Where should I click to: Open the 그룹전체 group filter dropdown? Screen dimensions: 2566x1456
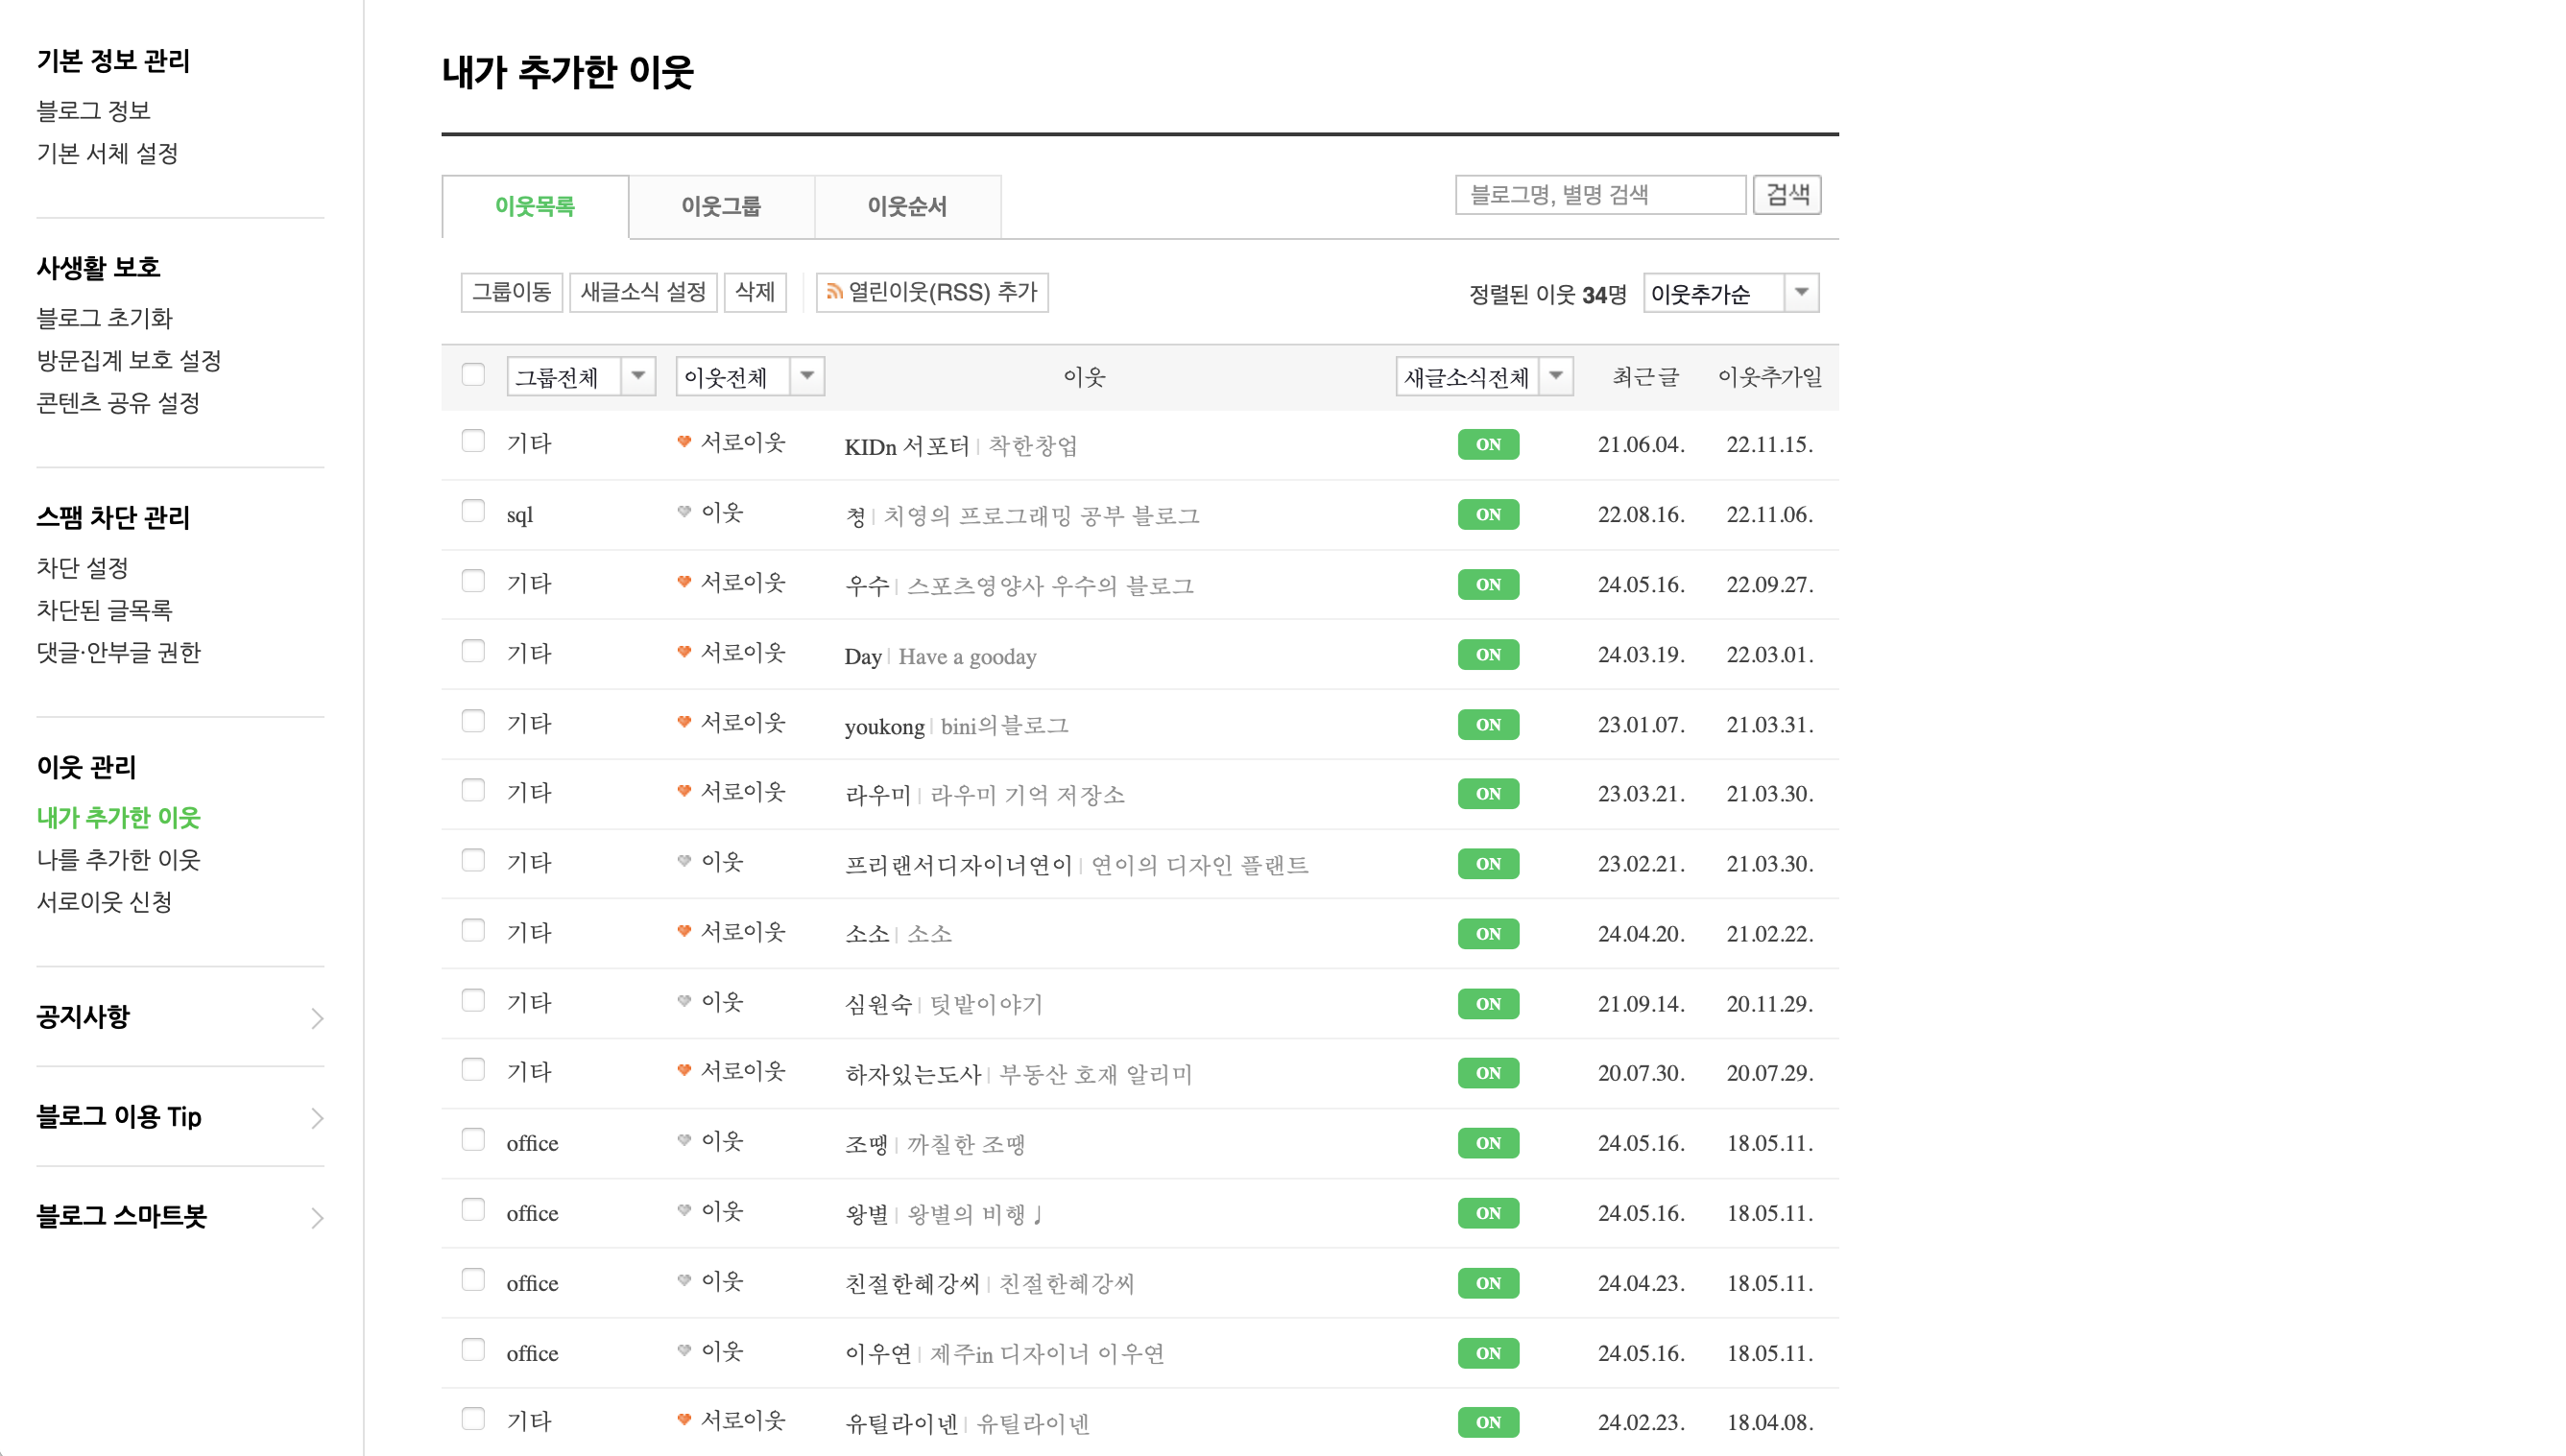coord(580,377)
